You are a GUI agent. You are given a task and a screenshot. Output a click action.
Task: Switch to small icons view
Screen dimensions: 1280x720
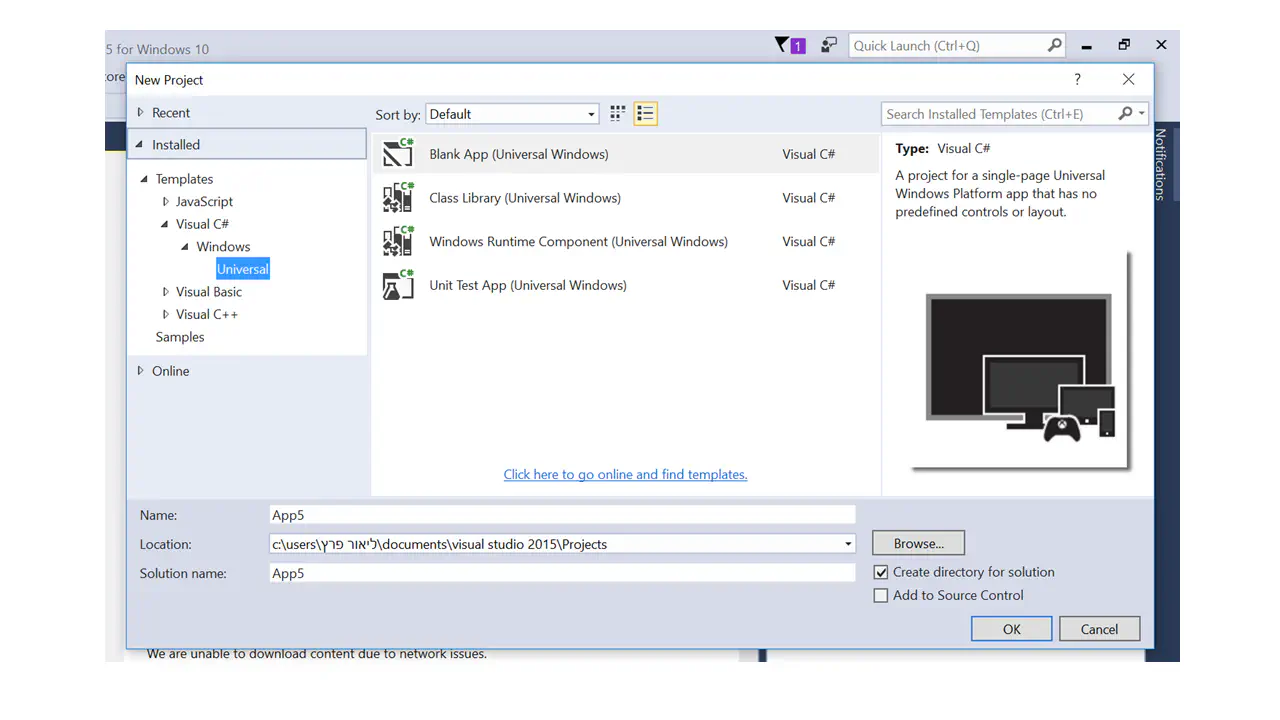tap(618, 114)
